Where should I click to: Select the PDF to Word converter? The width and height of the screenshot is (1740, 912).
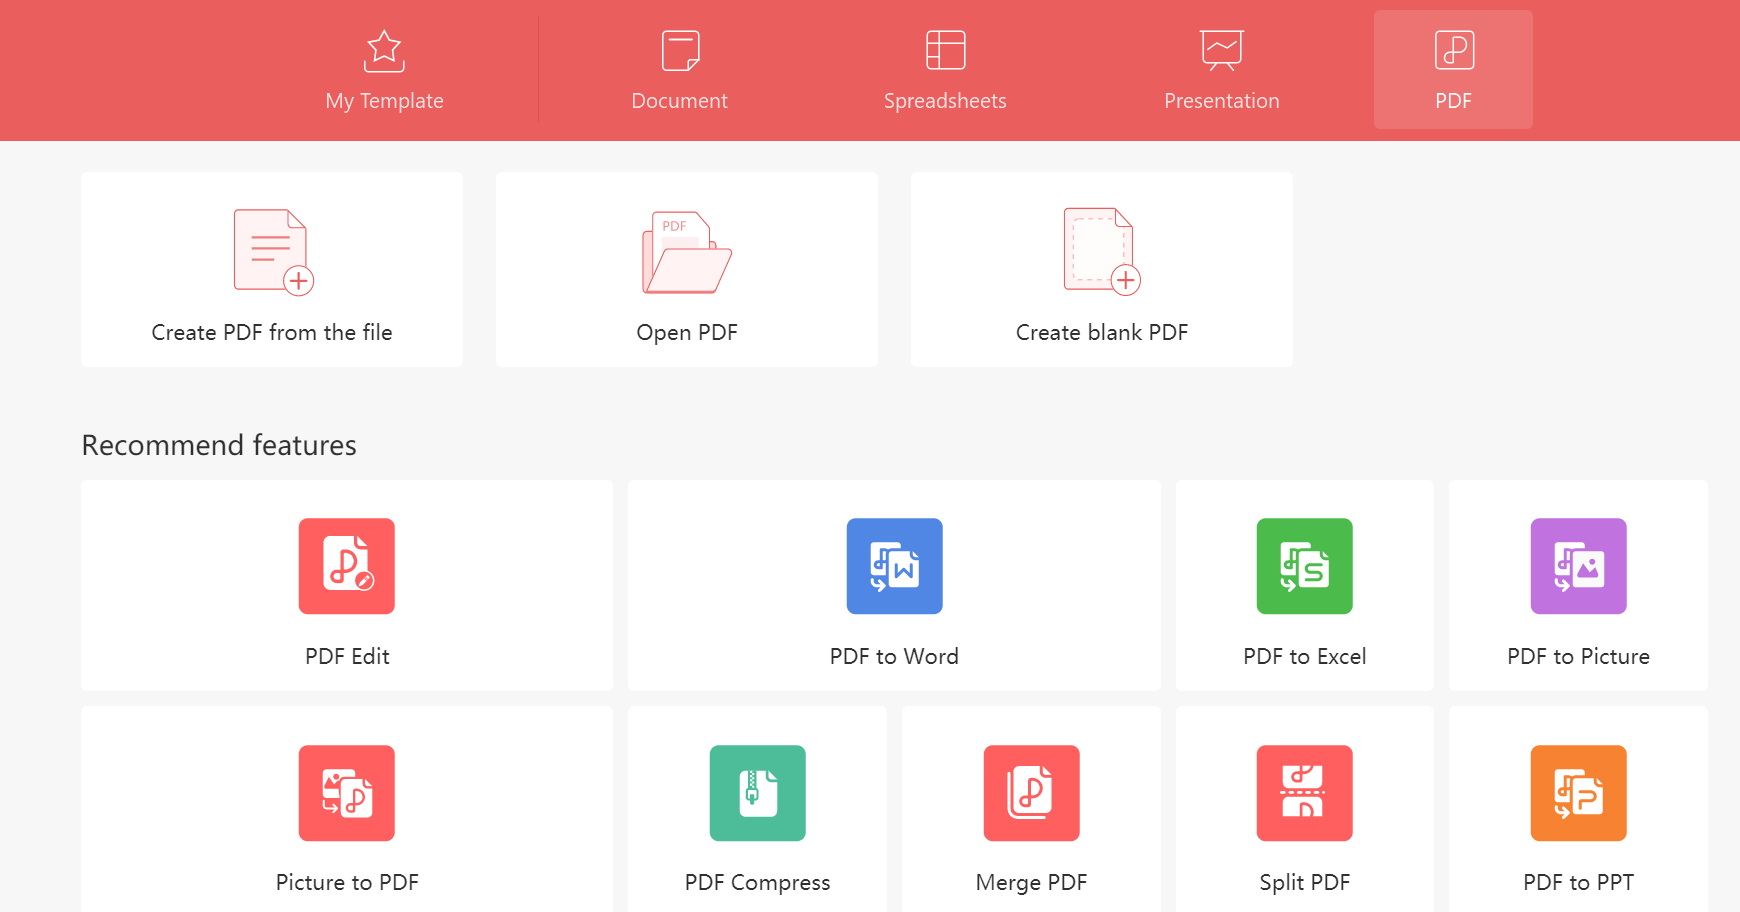click(x=893, y=586)
